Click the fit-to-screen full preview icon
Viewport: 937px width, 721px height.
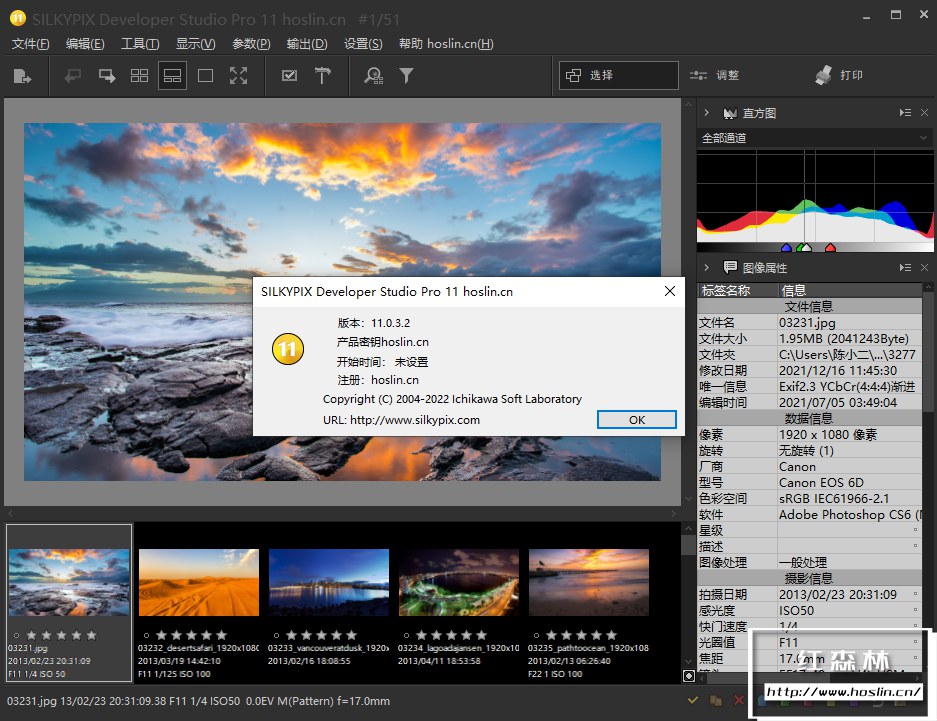(238, 75)
